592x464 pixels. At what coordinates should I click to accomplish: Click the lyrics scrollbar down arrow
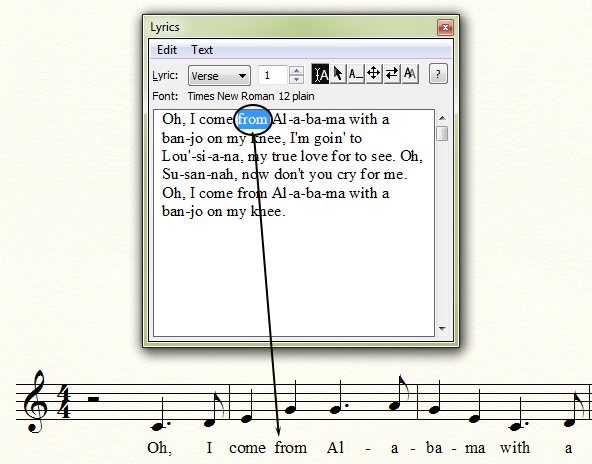(x=442, y=328)
